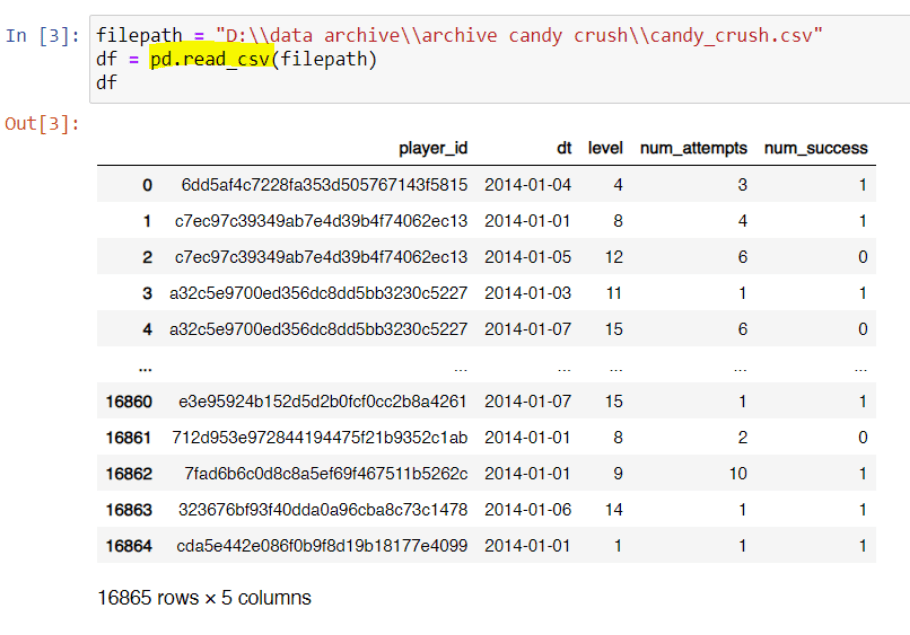Click the Out[3] output prompt

(x=42, y=124)
